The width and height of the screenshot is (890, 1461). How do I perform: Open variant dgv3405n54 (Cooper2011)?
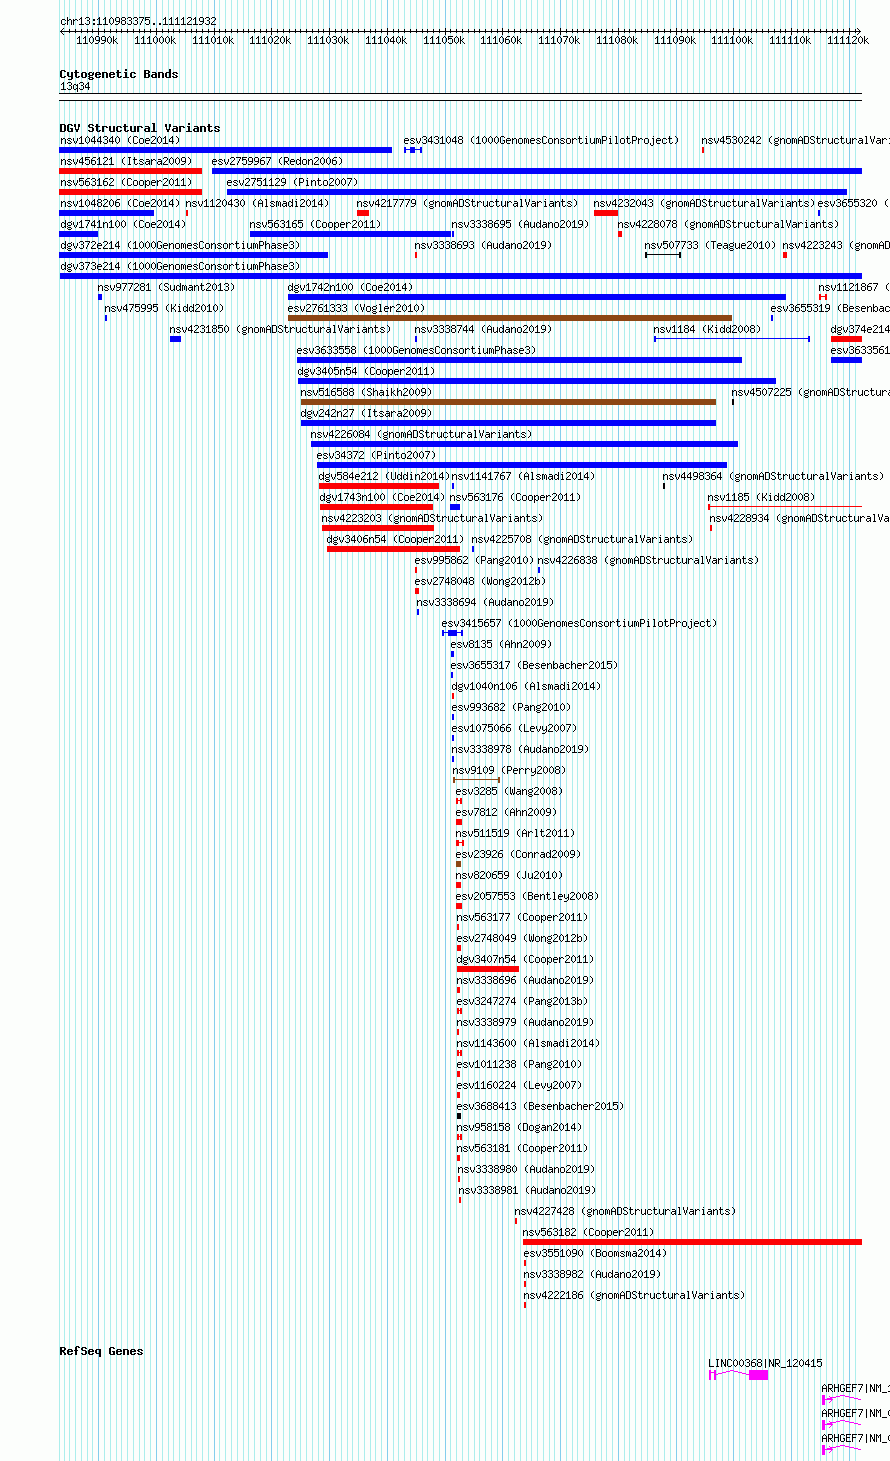click(366, 371)
